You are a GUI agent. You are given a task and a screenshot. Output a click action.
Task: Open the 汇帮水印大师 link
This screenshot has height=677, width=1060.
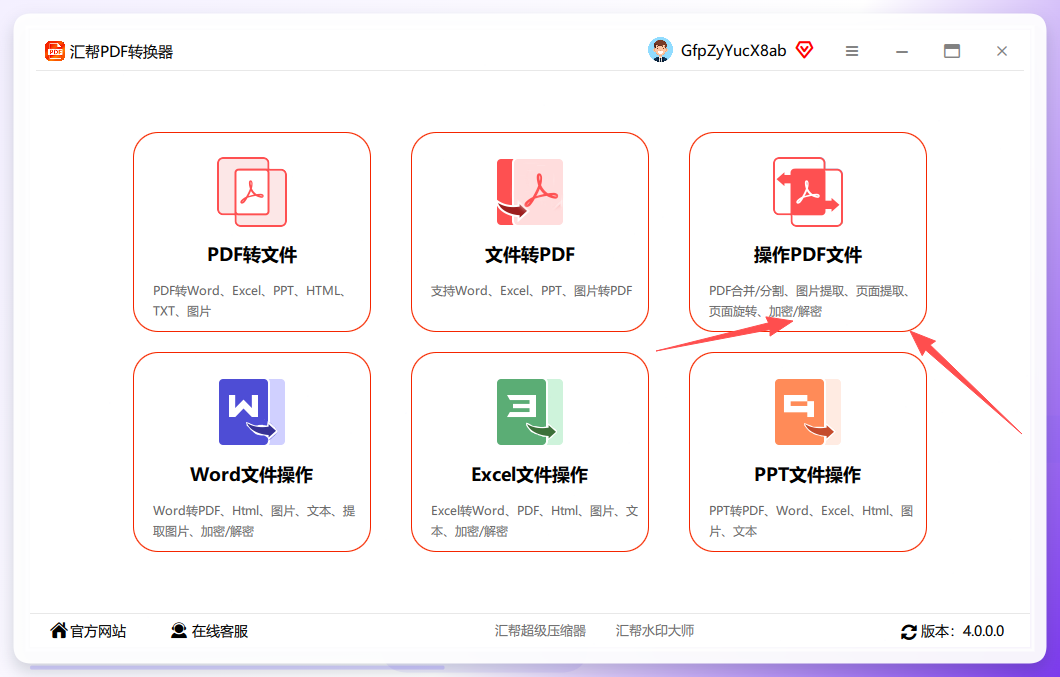654,630
